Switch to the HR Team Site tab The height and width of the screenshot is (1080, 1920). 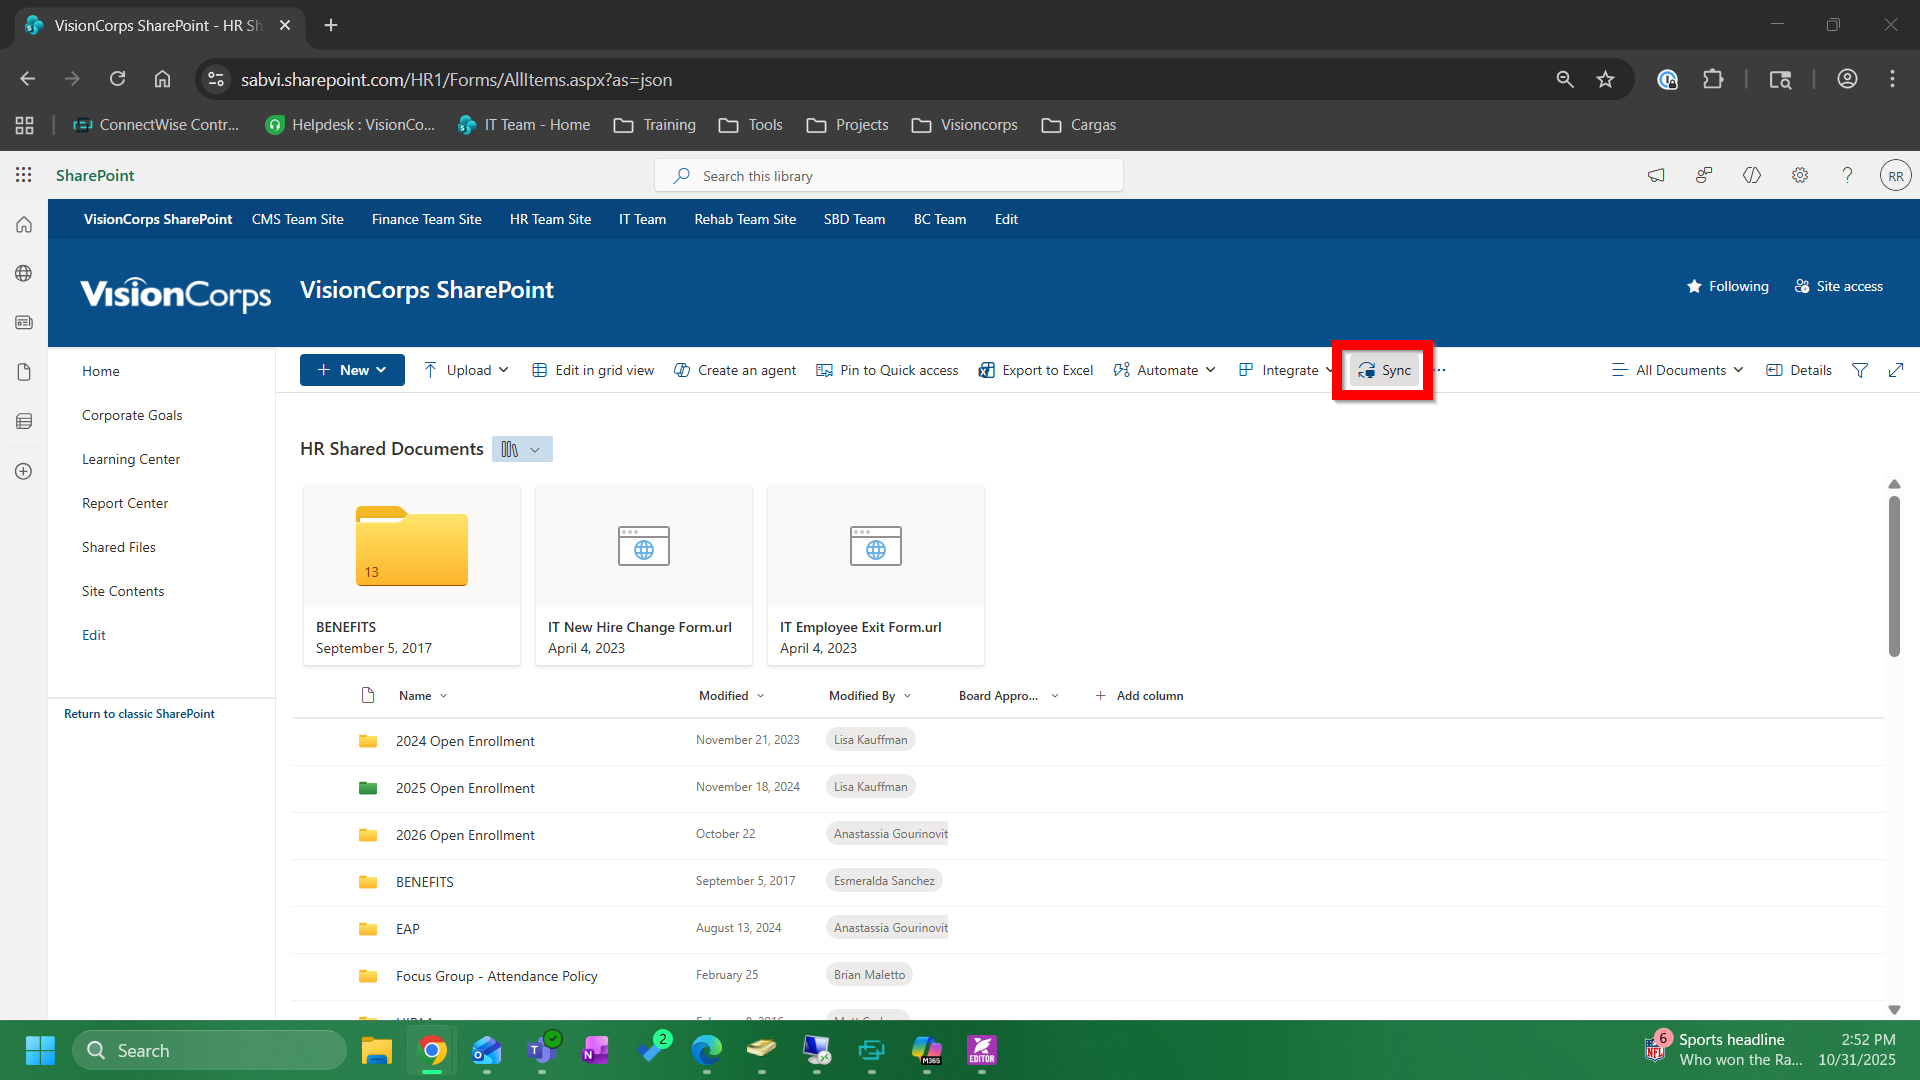click(x=549, y=219)
